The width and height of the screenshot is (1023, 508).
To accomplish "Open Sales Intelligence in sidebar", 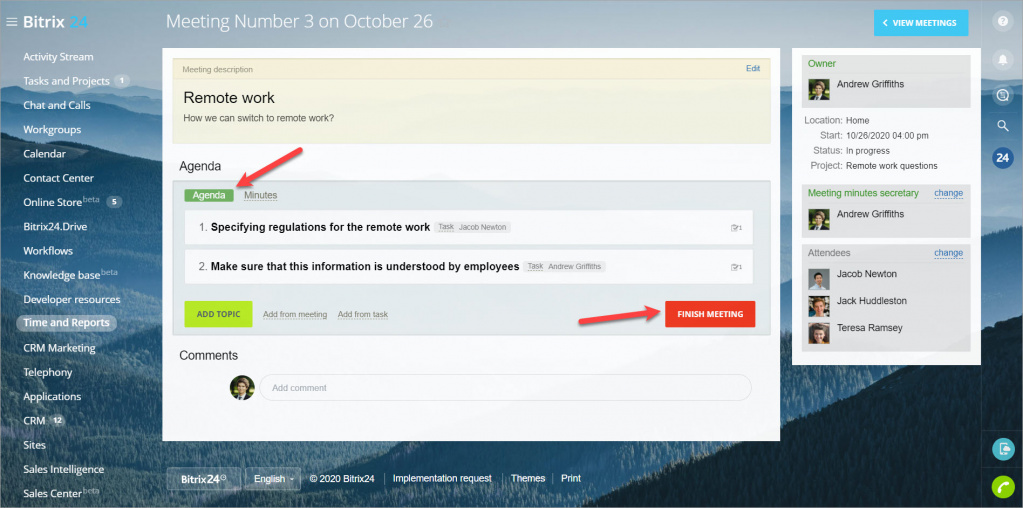I will point(63,469).
